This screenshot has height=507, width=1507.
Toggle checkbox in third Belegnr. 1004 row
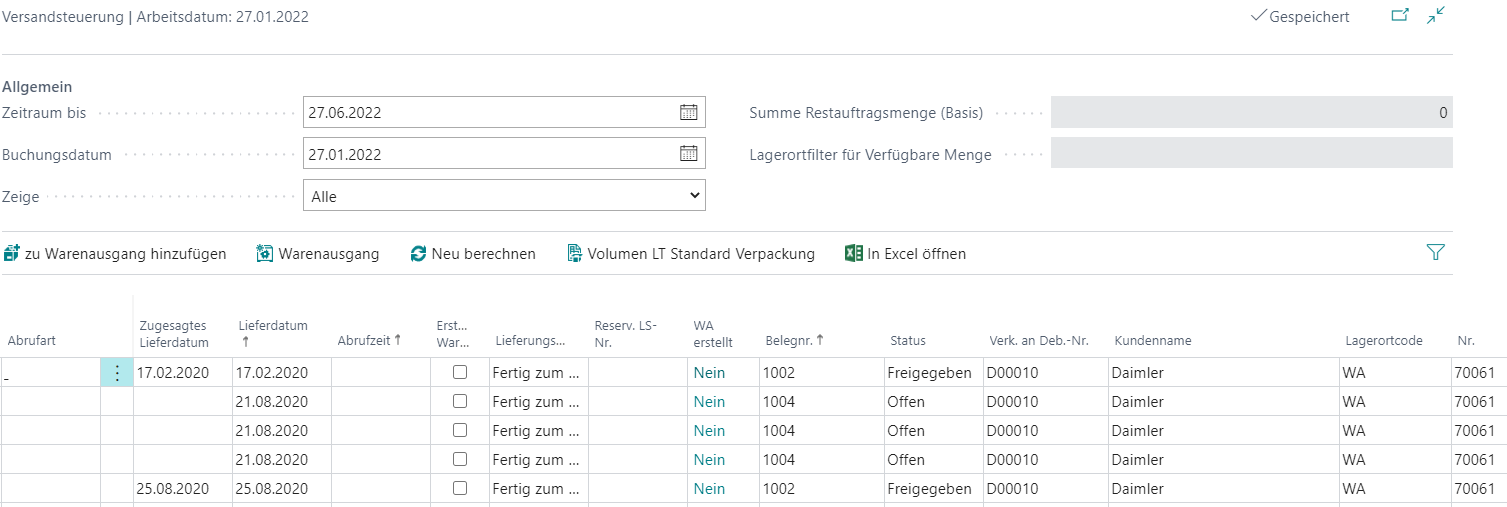[x=460, y=459]
